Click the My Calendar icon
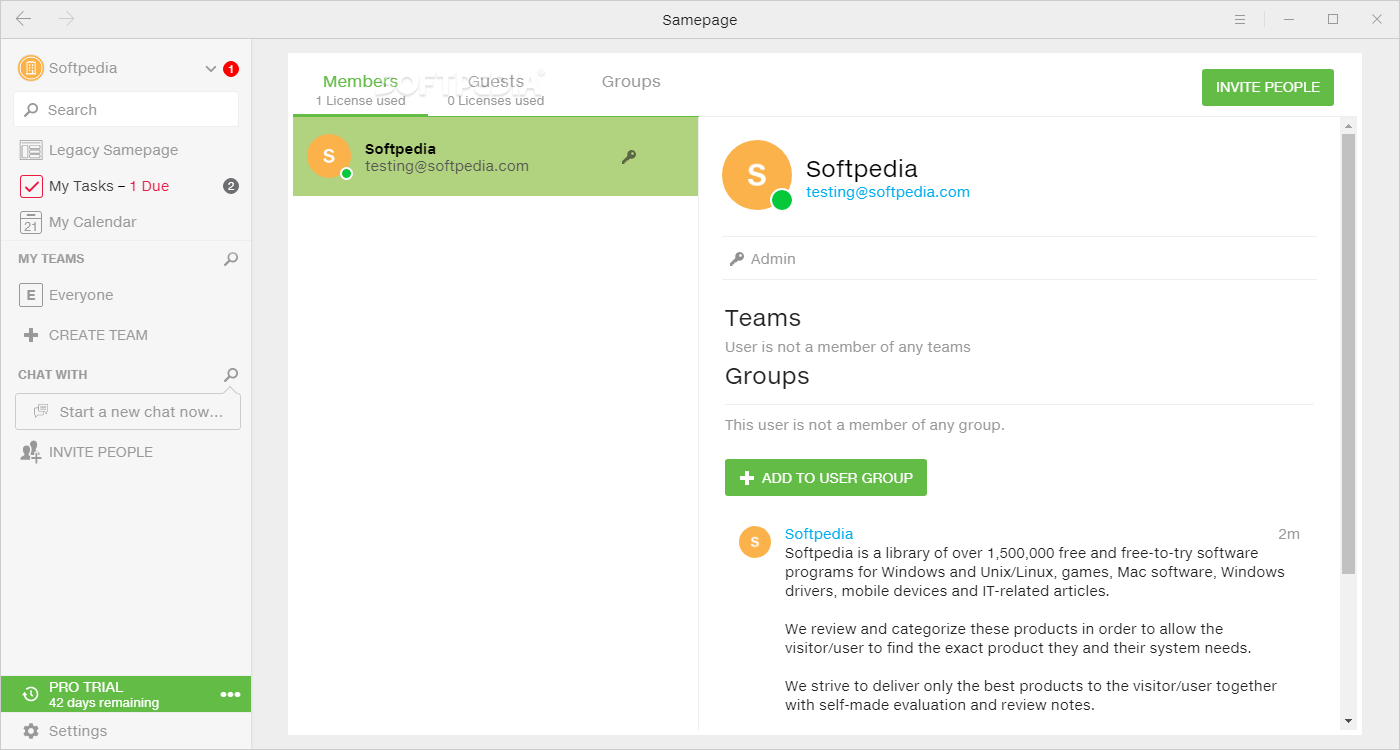Viewport: 1400px width, 750px height. pos(31,222)
